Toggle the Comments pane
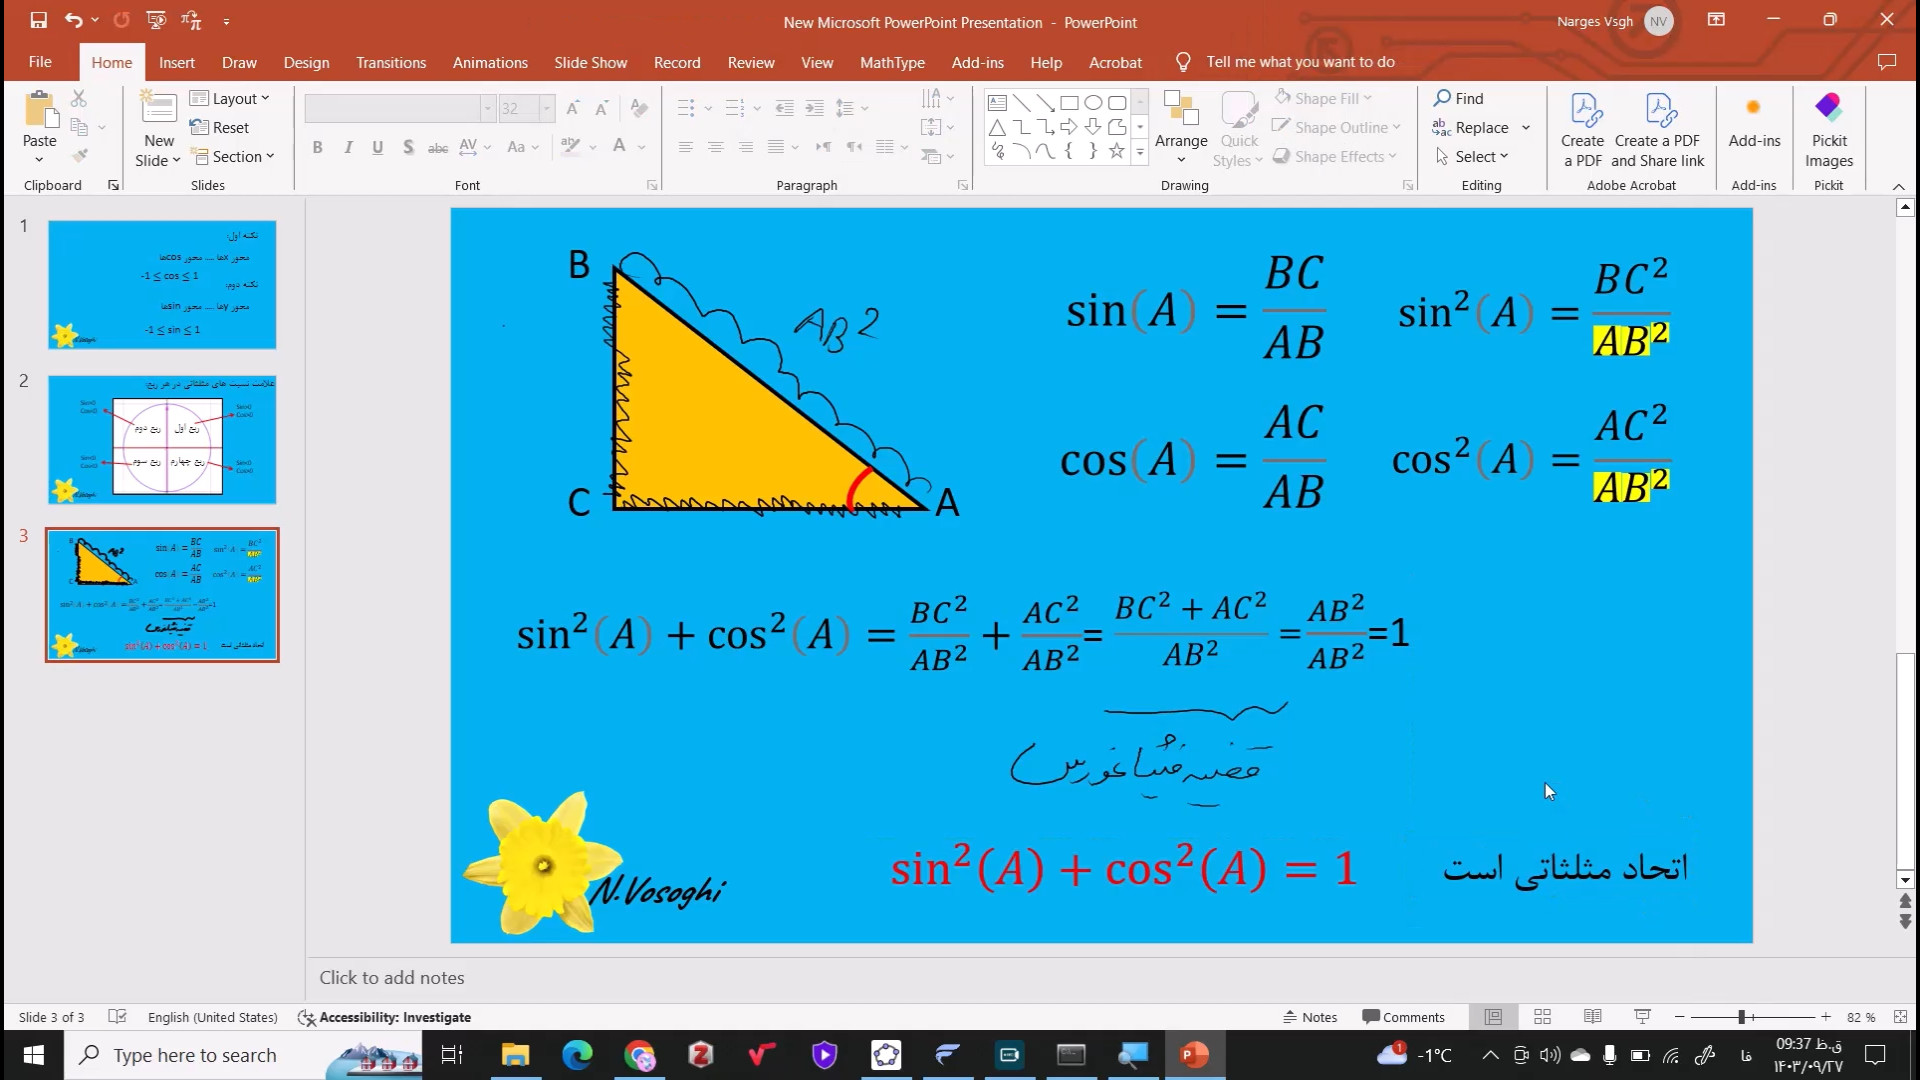The width and height of the screenshot is (1920, 1080). [x=1403, y=1017]
